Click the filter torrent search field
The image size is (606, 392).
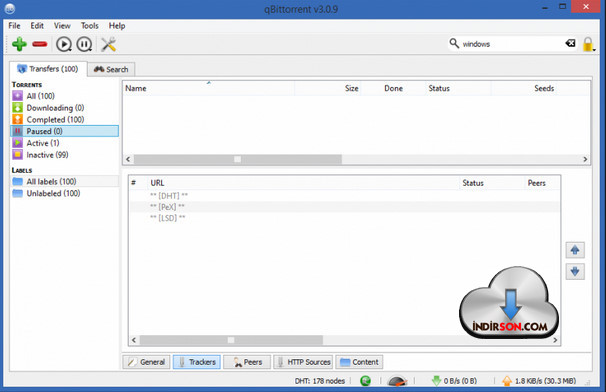(513, 44)
